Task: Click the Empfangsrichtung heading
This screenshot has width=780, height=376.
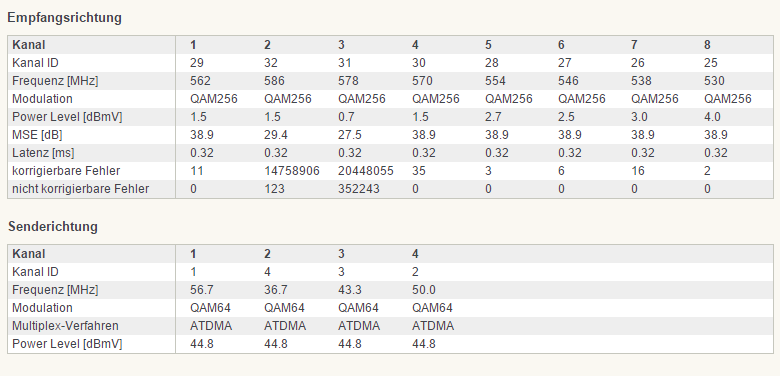Action: [x=64, y=17]
